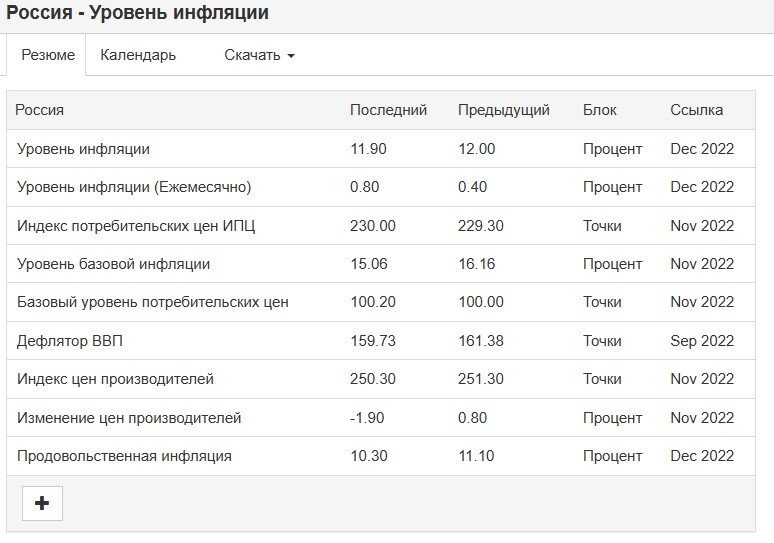Open the Уровень инфляции link
The width and height of the screenshot is (774, 543).
tap(83, 149)
